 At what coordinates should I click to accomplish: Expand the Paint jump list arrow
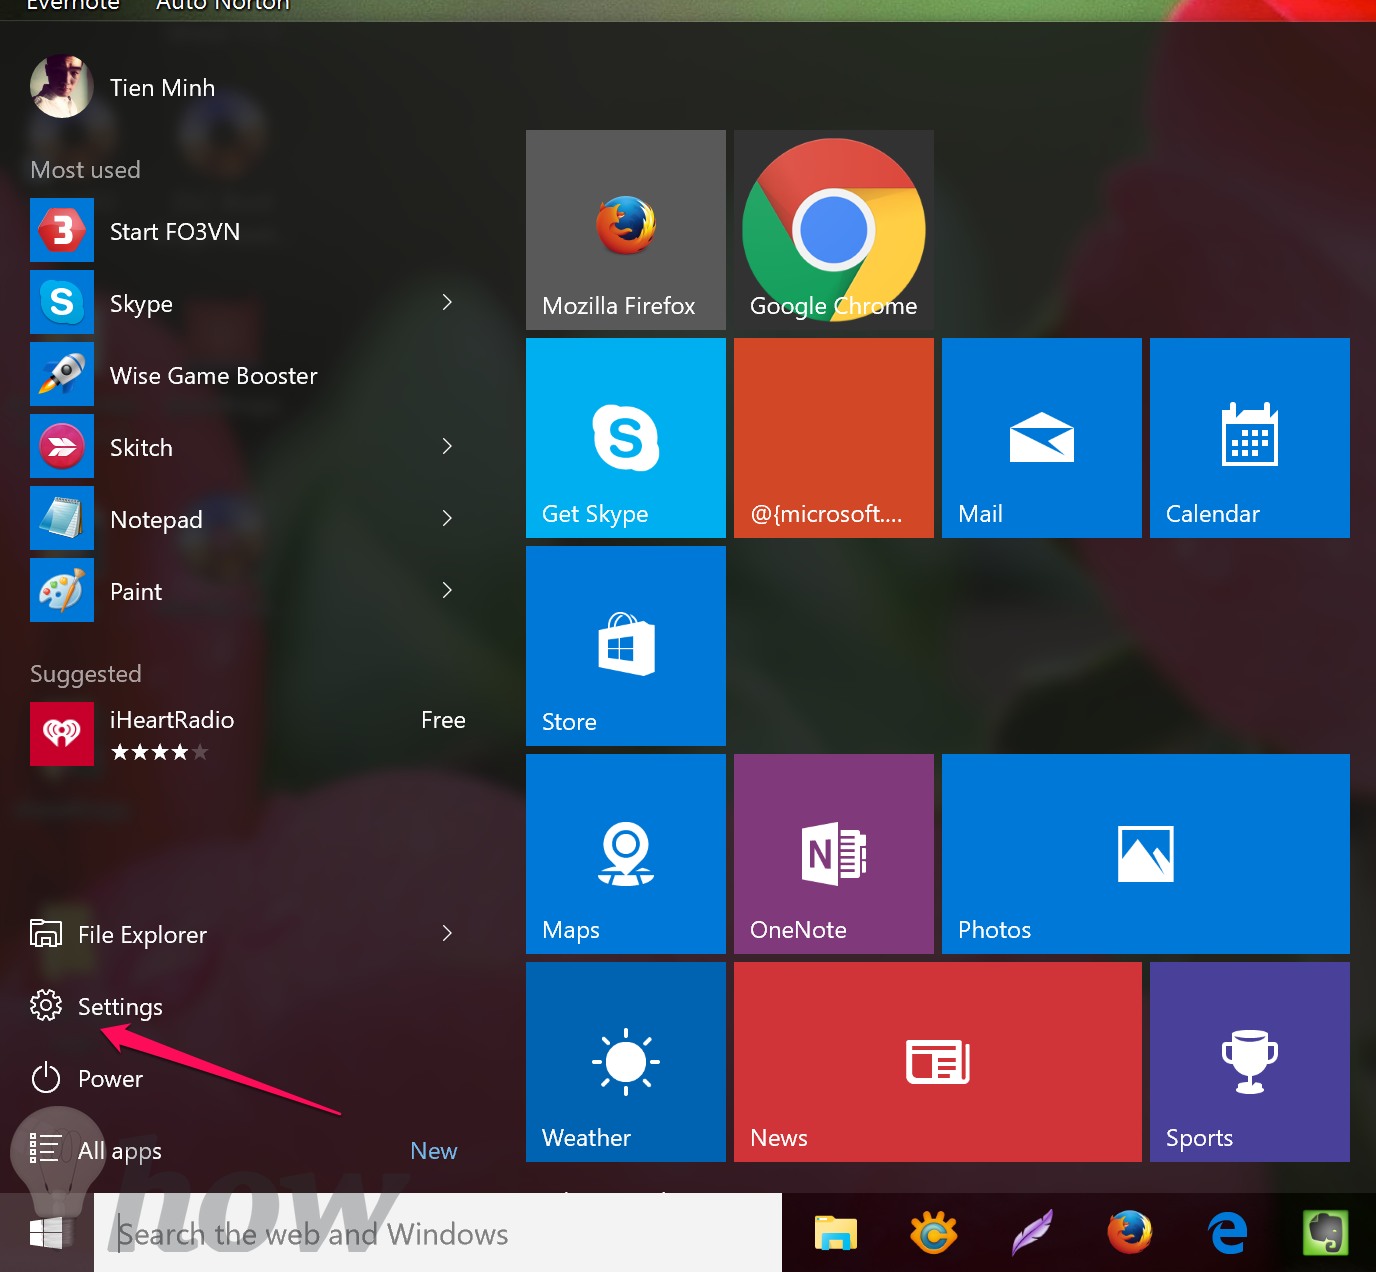coord(447,590)
